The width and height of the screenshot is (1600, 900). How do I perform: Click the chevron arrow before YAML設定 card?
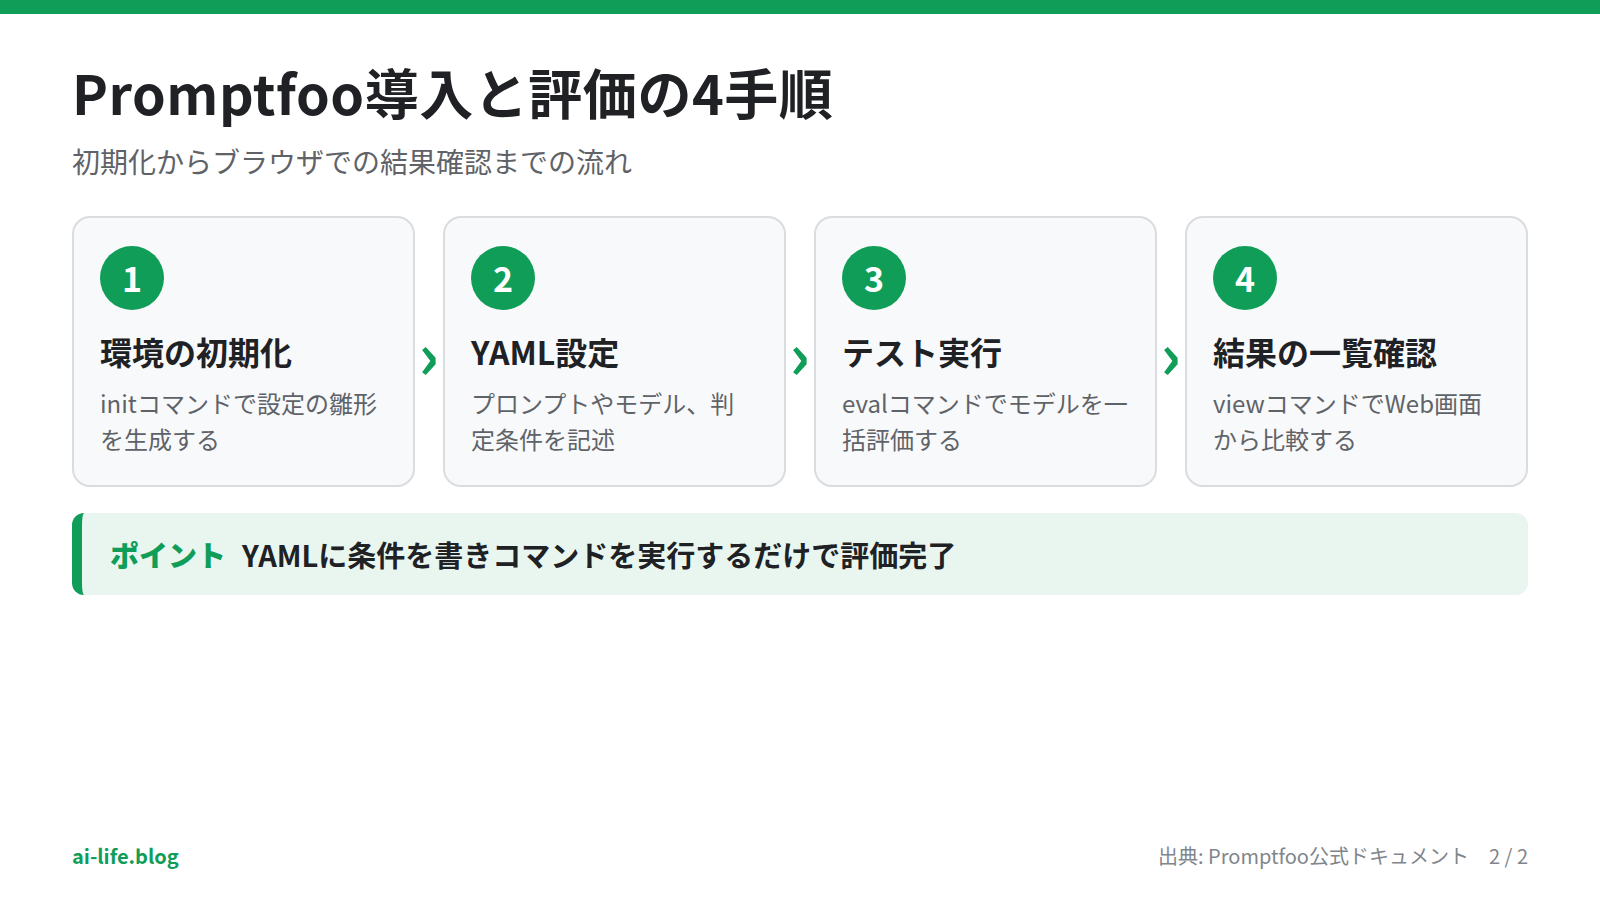click(x=429, y=360)
